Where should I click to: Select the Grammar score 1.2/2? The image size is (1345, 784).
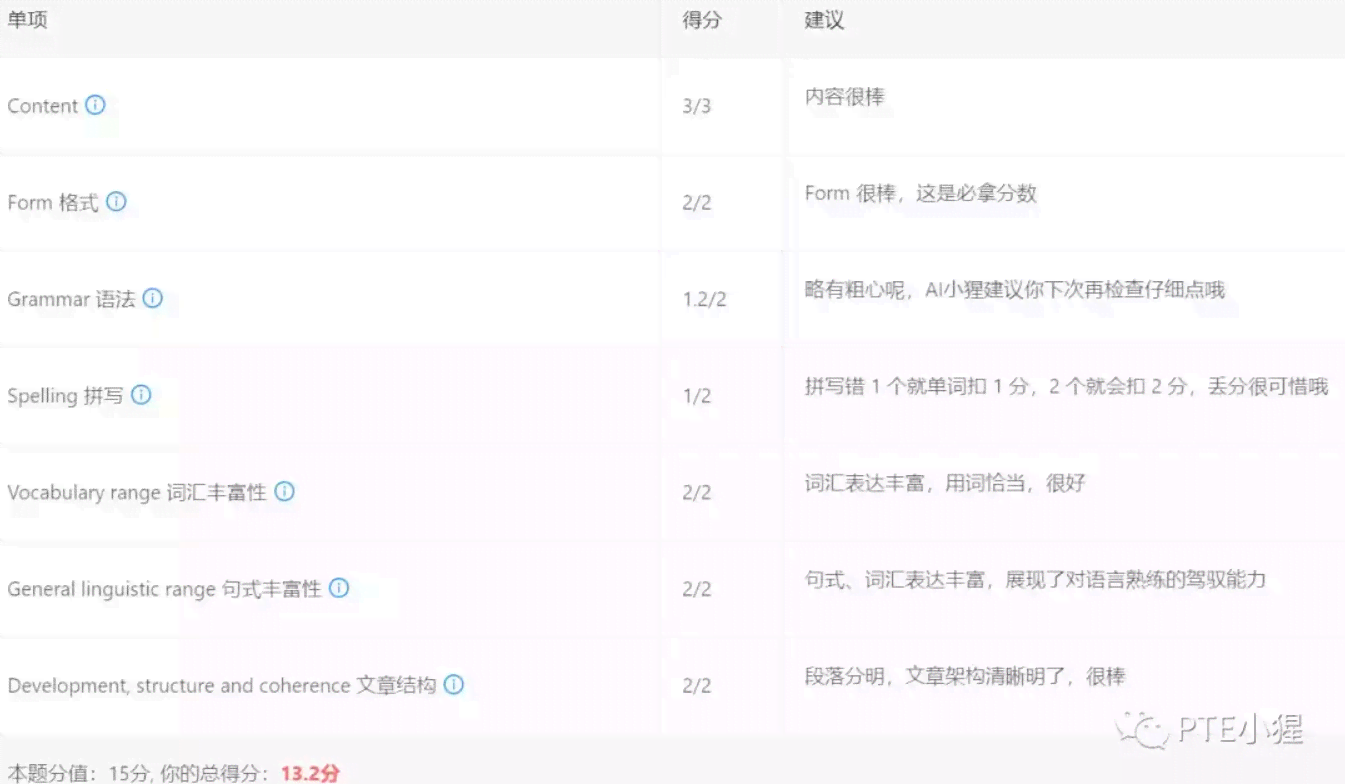[704, 299]
